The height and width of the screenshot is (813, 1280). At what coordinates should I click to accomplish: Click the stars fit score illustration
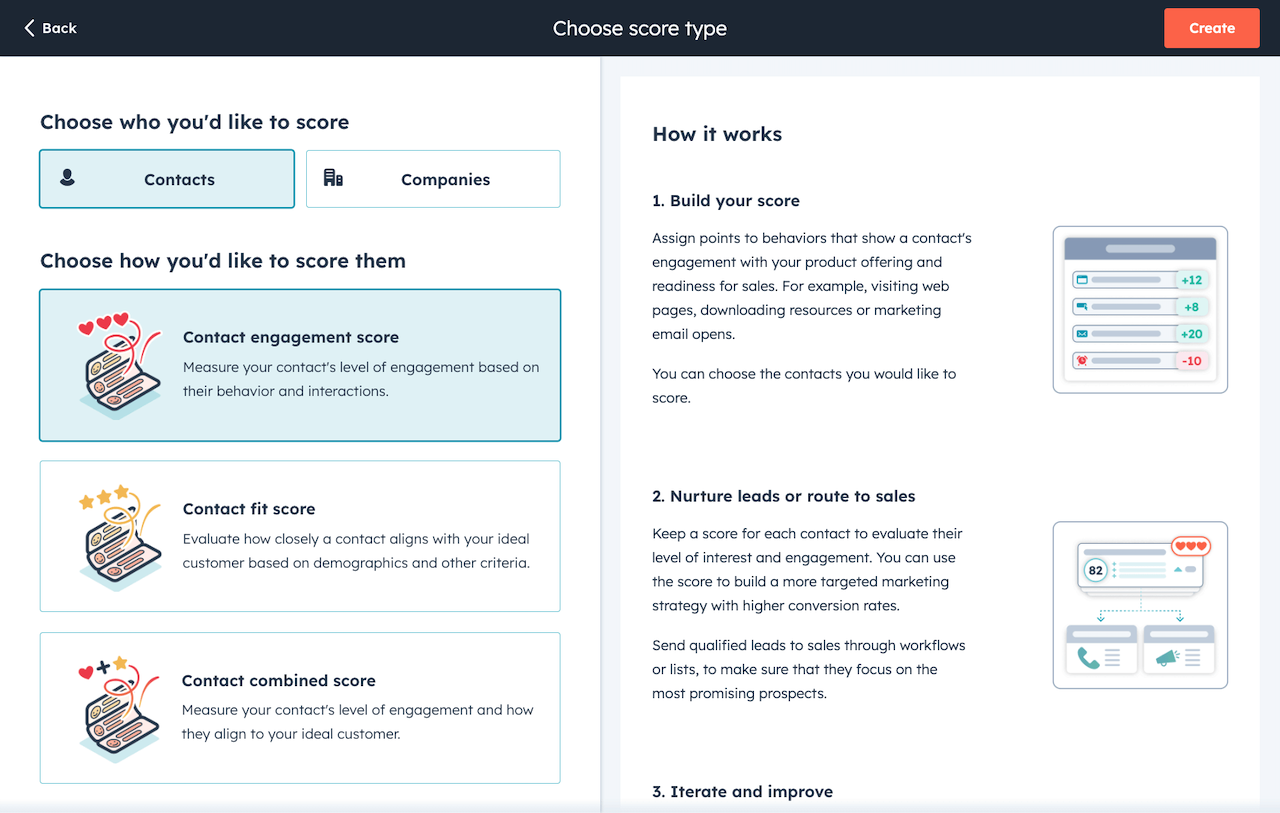click(119, 536)
